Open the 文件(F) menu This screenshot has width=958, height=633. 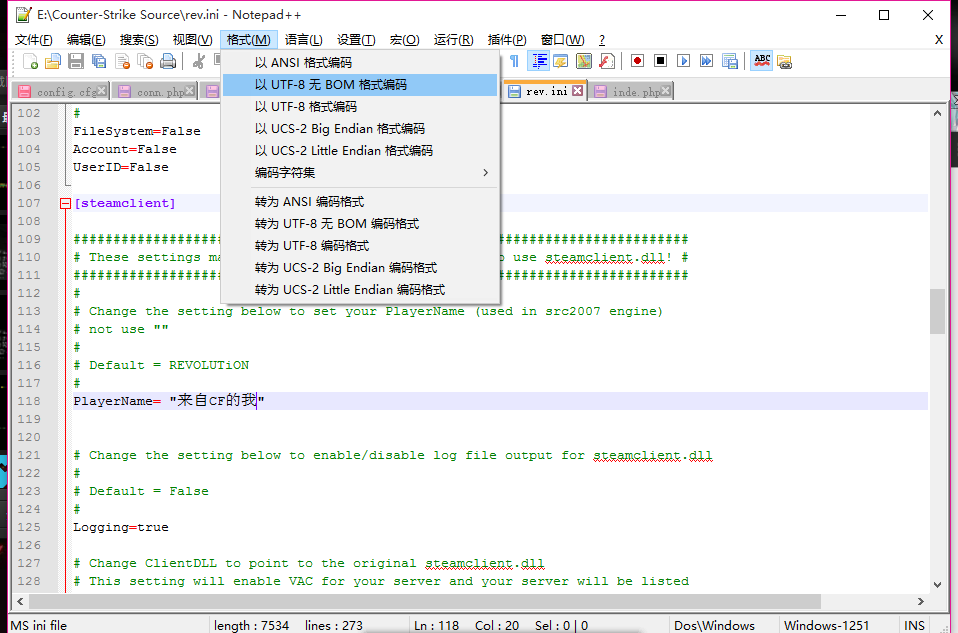coord(34,40)
